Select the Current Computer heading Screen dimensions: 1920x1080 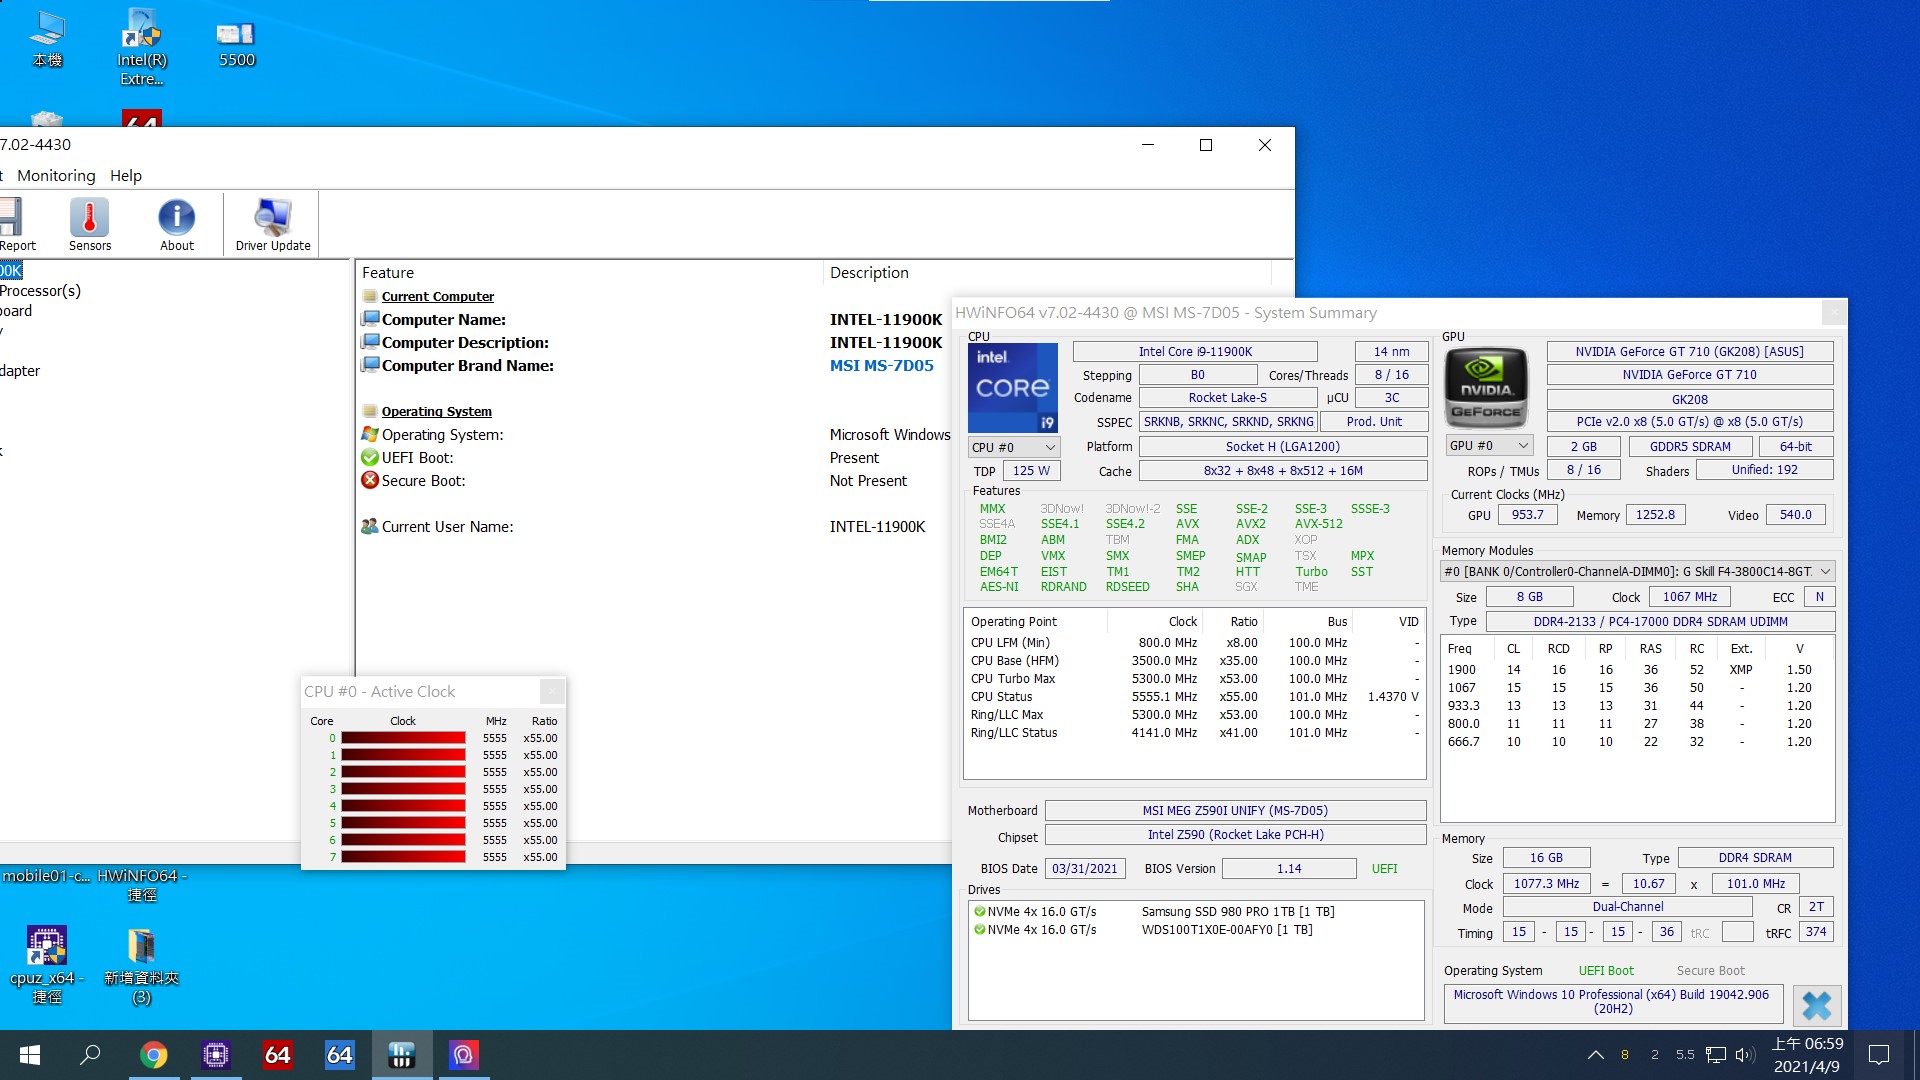[x=438, y=296]
